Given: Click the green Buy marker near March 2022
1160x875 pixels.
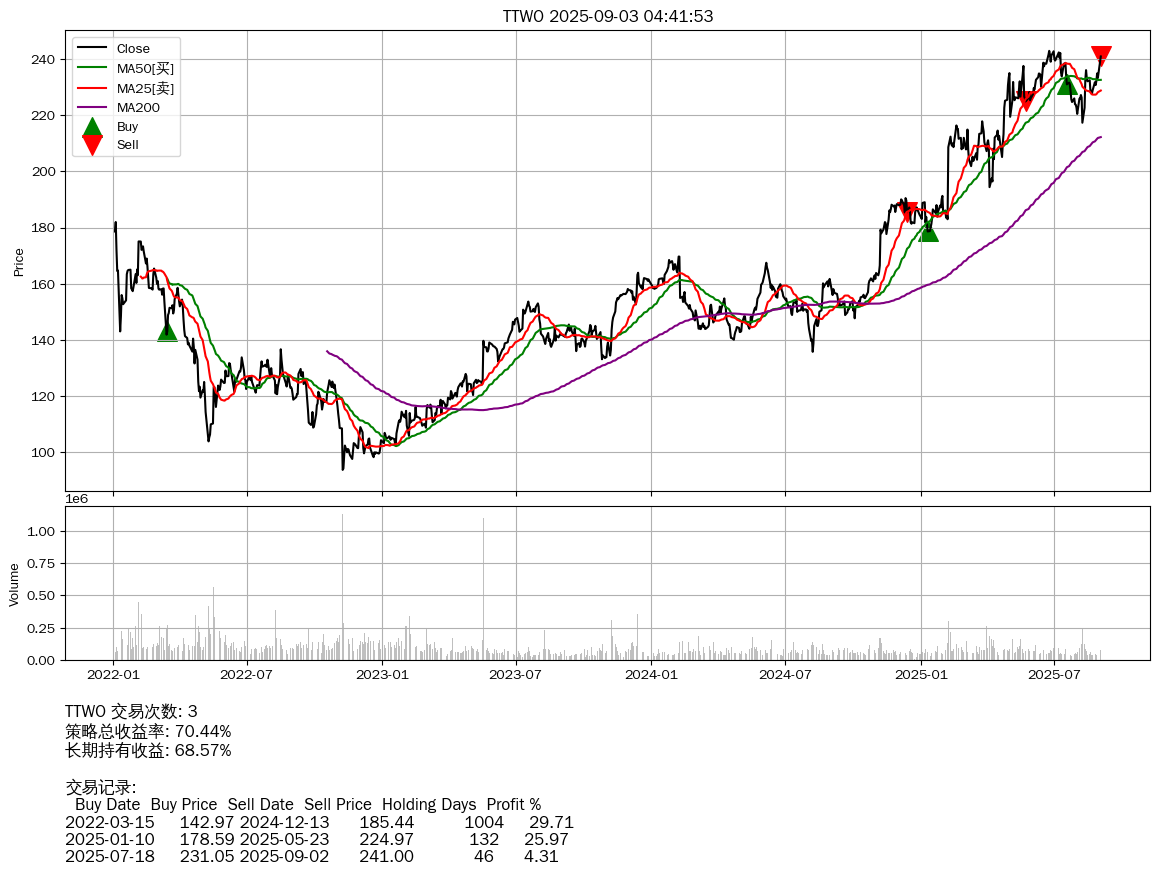Looking at the screenshot, I should [167, 331].
